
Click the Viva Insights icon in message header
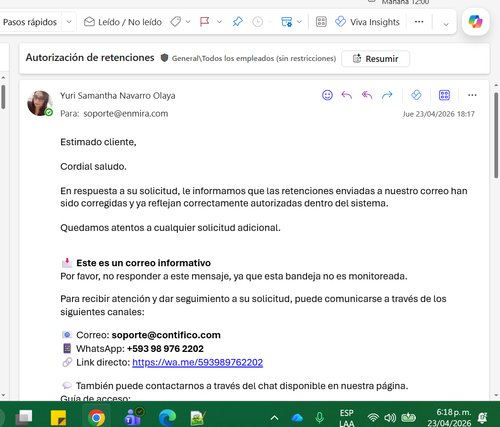pyautogui.click(x=416, y=95)
